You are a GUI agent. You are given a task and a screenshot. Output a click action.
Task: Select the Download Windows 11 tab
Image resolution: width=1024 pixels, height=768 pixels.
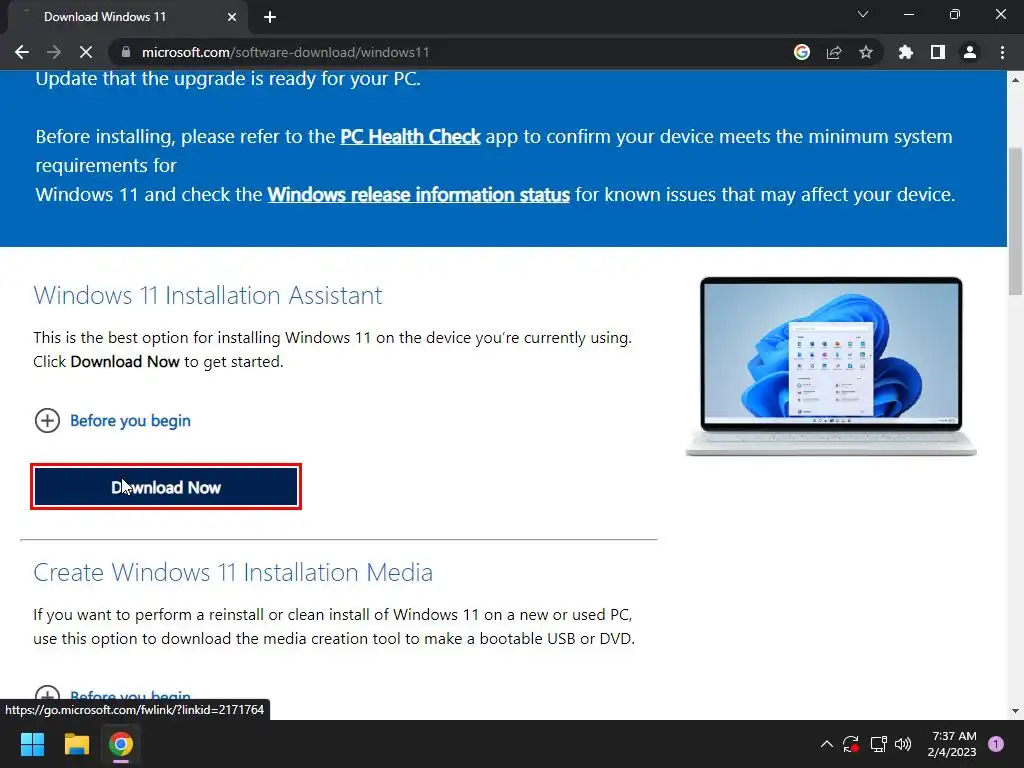click(128, 17)
